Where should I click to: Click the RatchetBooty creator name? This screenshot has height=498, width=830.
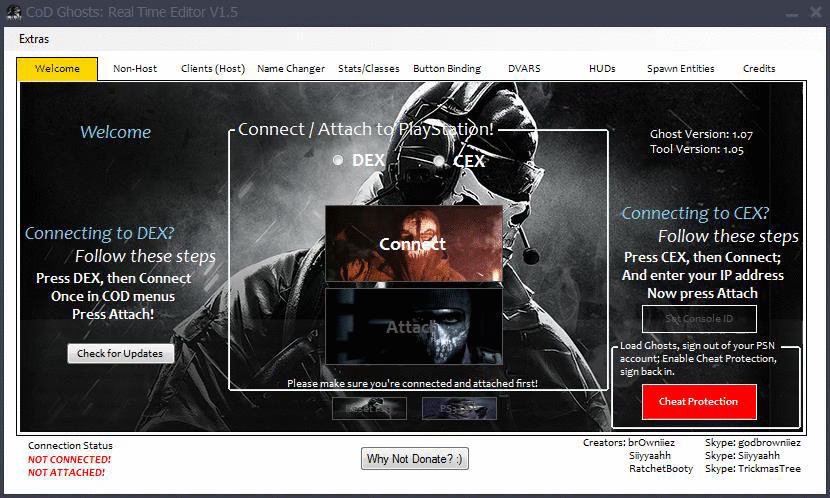pyautogui.click(x=661, y=468)
